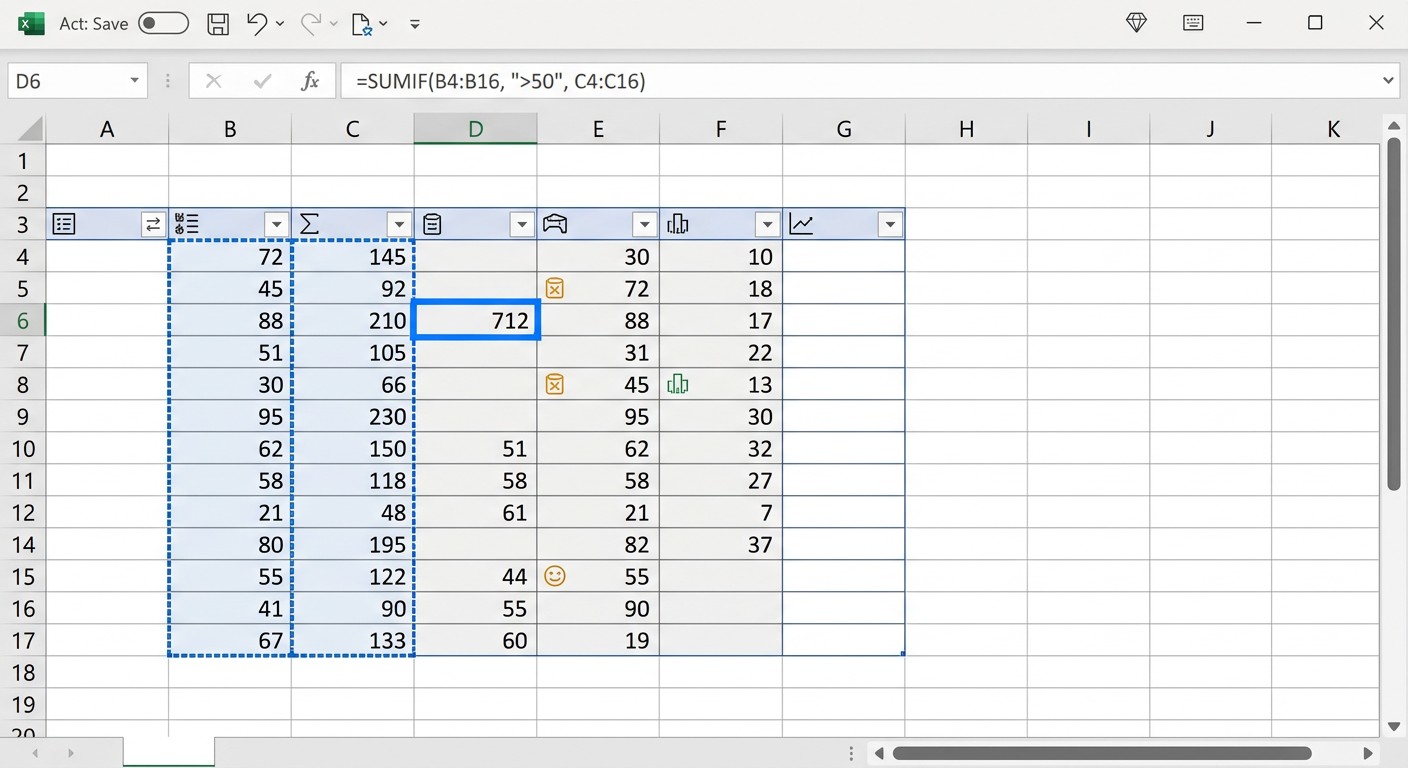This screenshot has width=1408, height=768.
Task: Select the row 18 header
Action: point(23,672)
